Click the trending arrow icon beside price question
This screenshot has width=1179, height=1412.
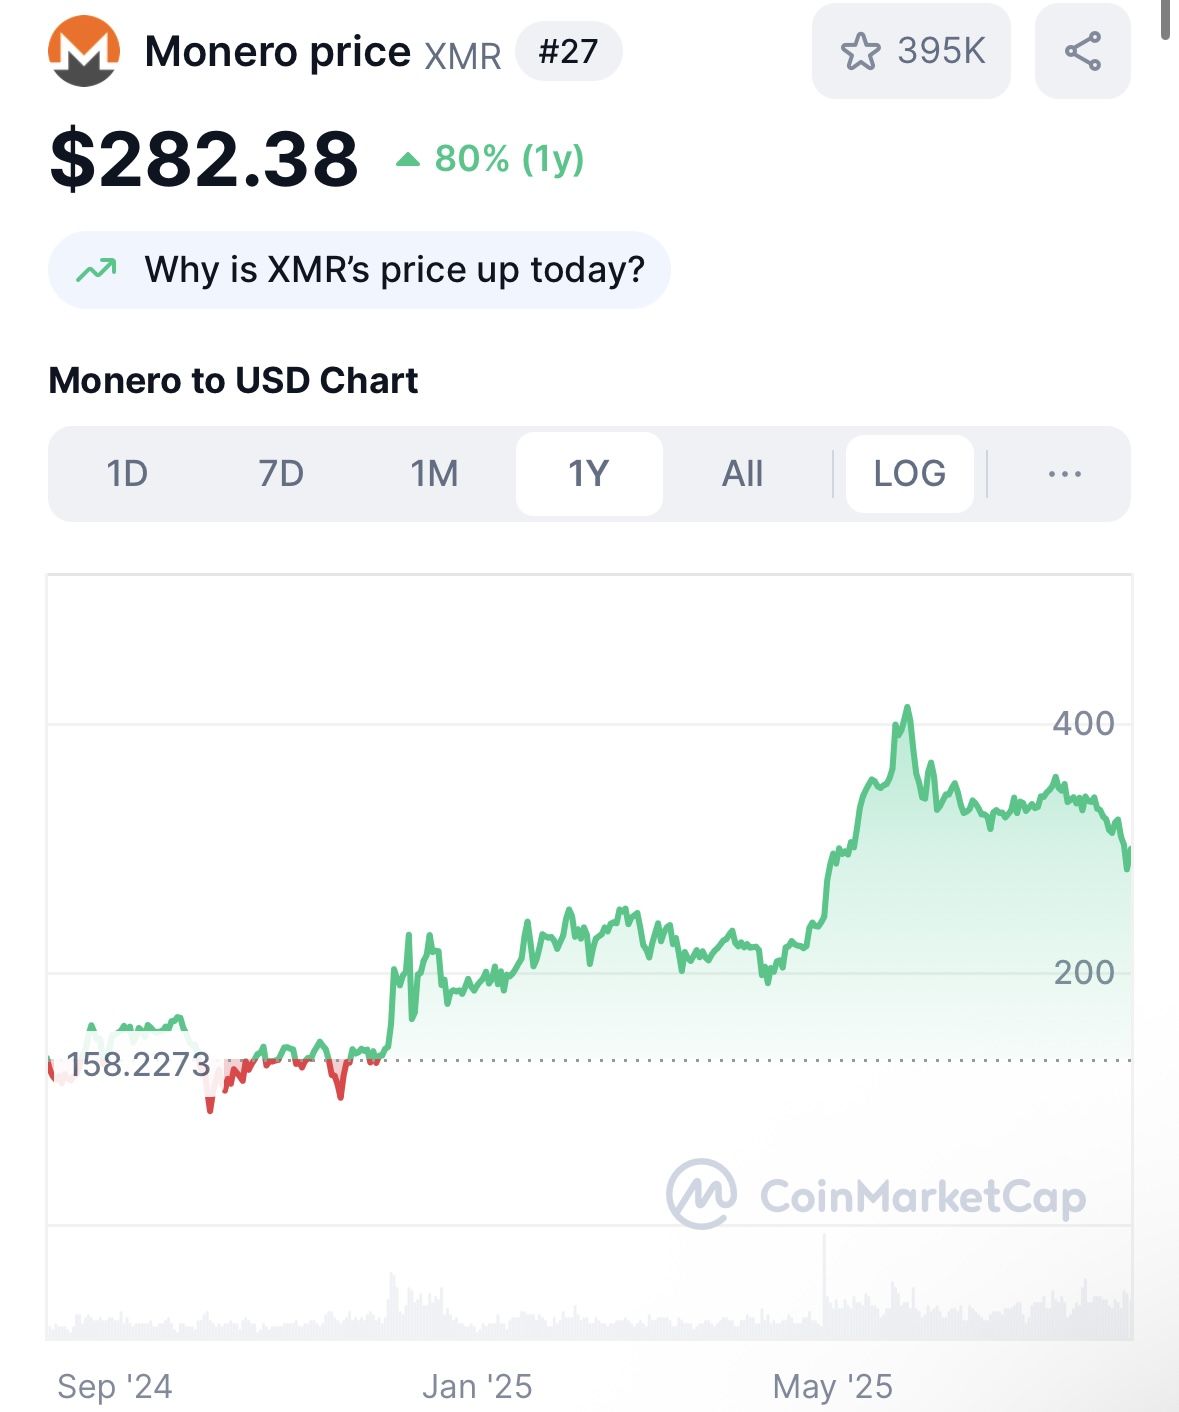coord(97,270)
